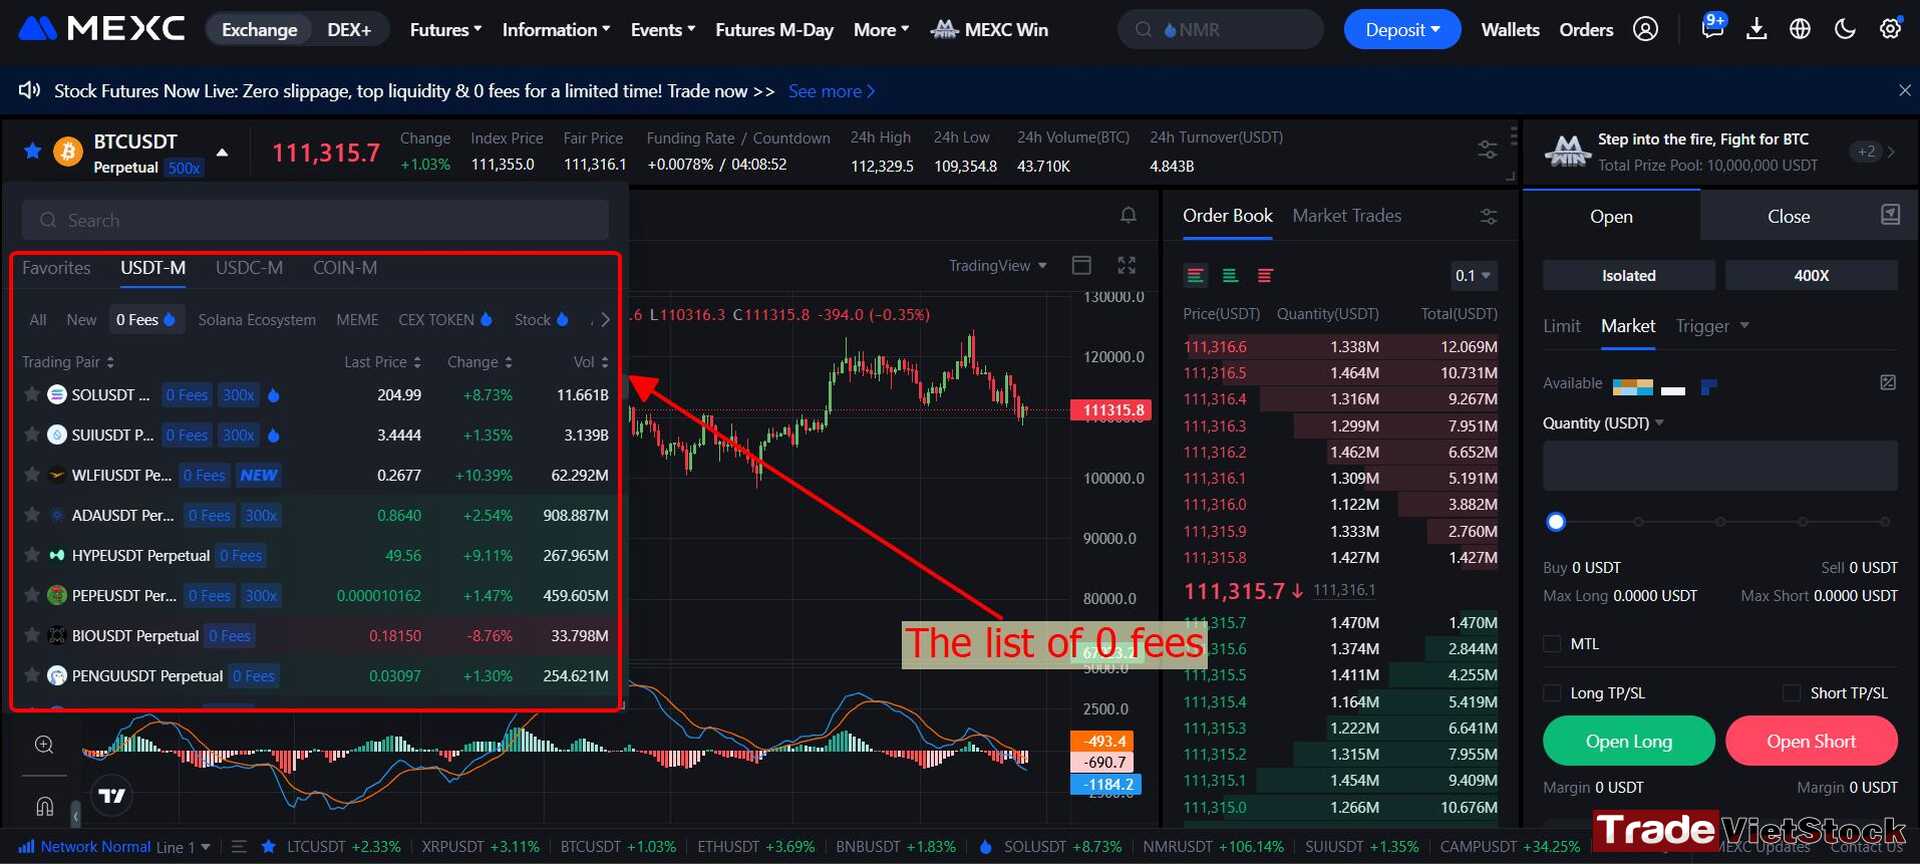Open the calculator icon beside the Close tab
The image size is (1920, 864).
pos(1890,215)
